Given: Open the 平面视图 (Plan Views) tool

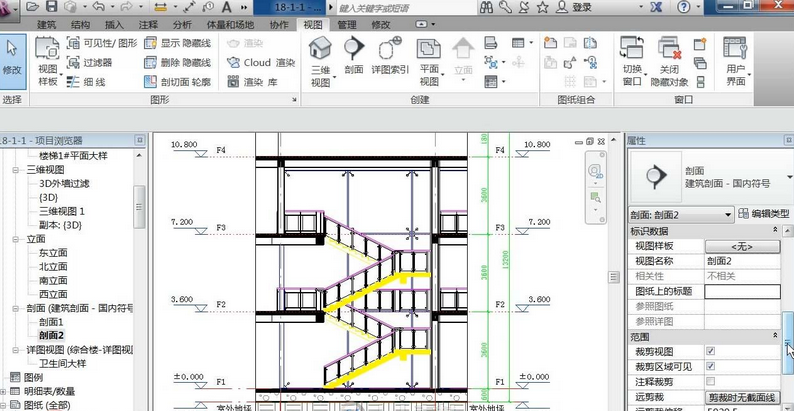Looking at the screenshot, I should pos(429,58).
